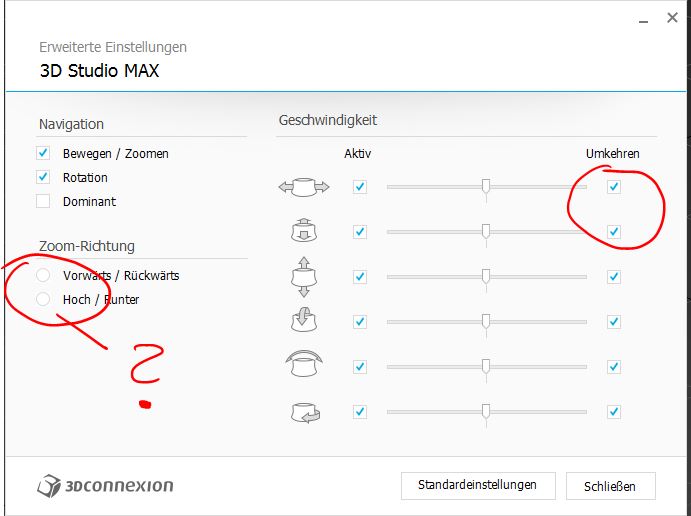
Task: Toggle Umkehren for tilt axis
Action: [613, 322]
